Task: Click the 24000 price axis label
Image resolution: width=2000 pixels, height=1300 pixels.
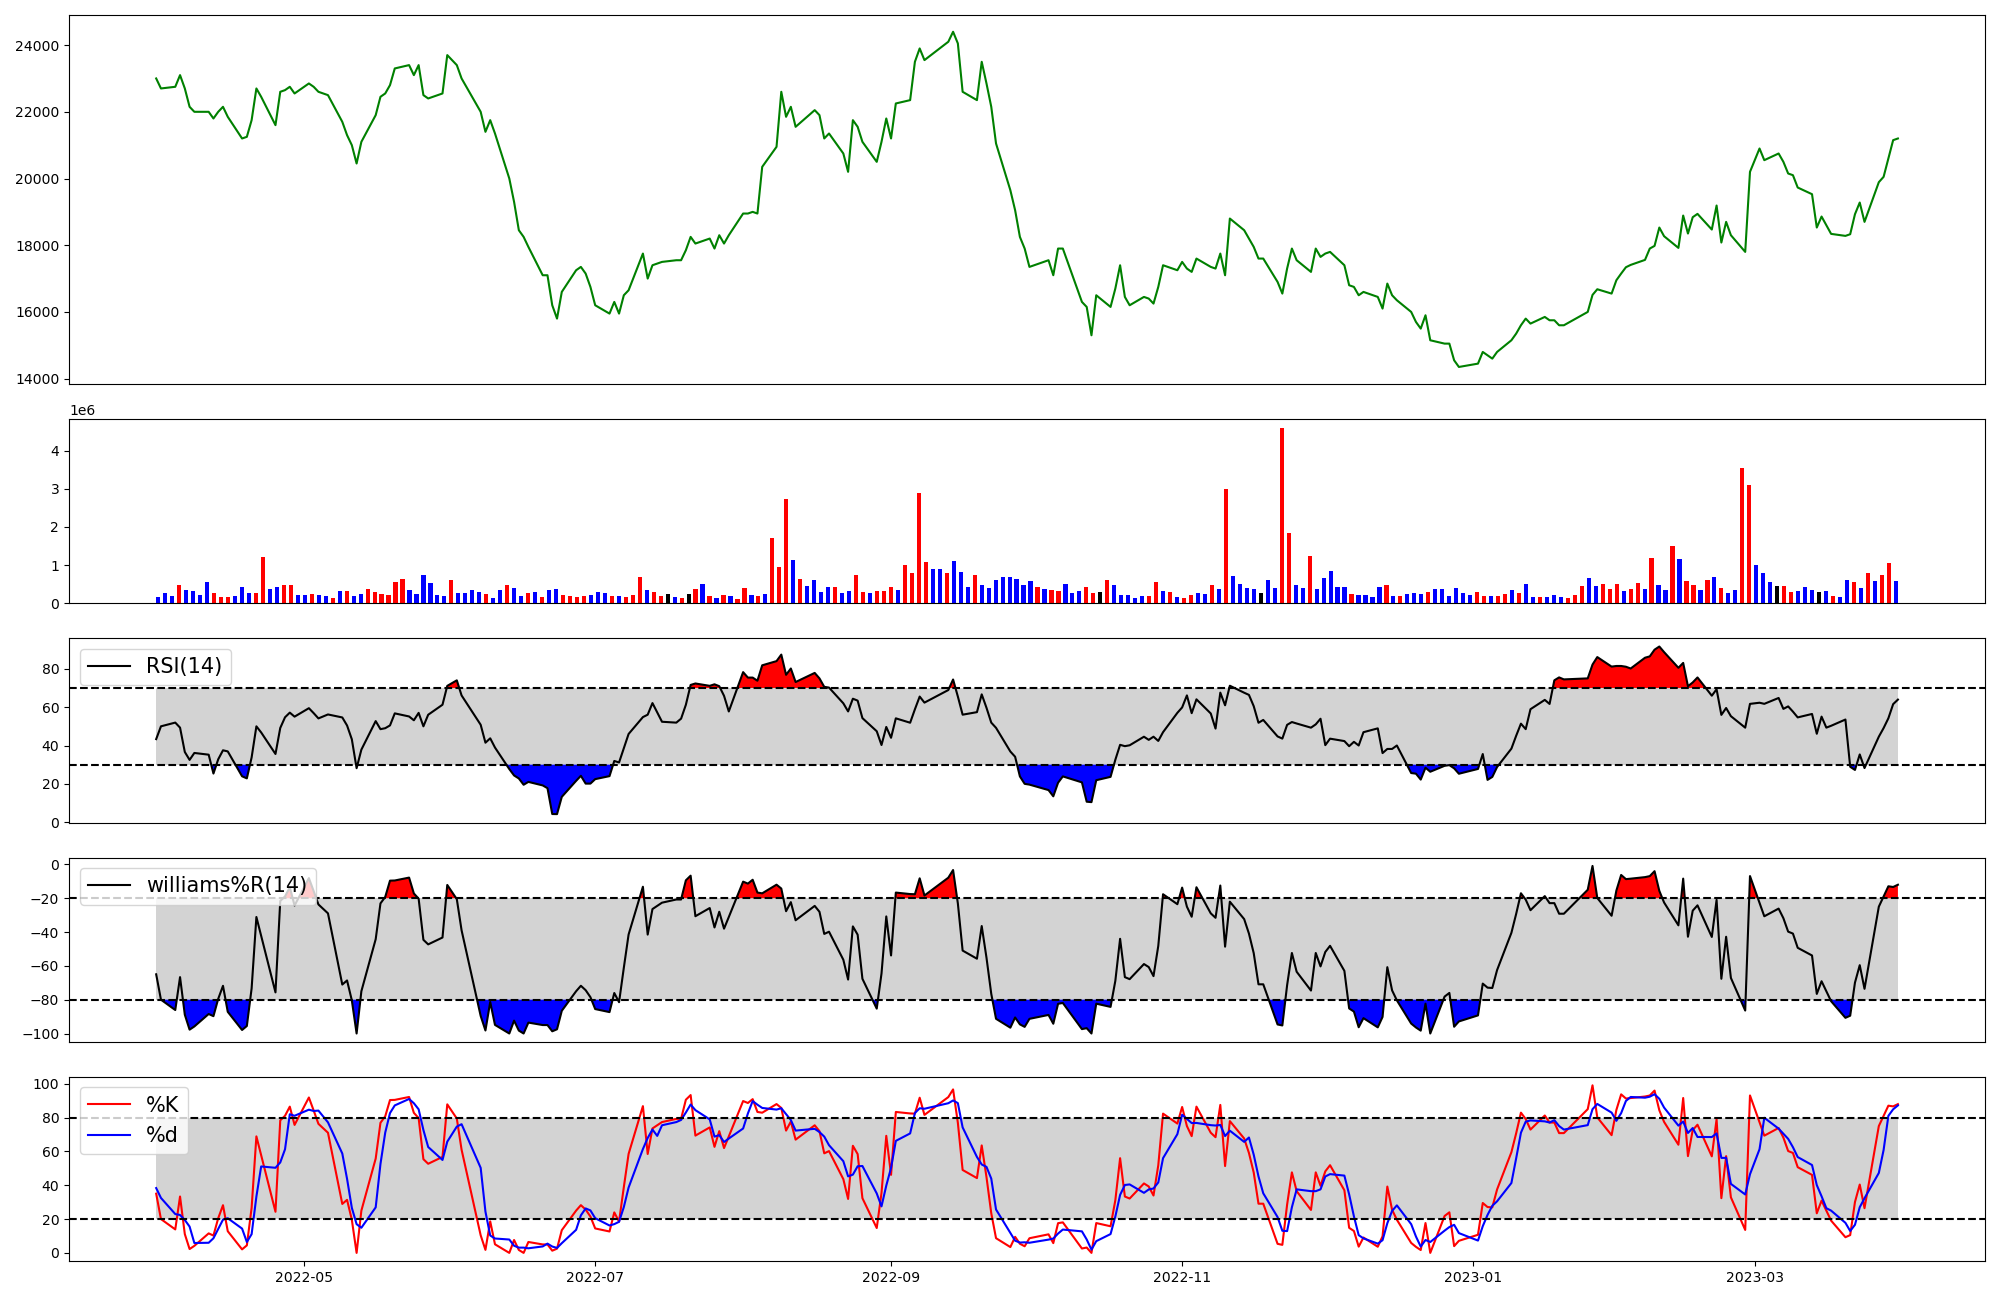Action: point(37,46)
